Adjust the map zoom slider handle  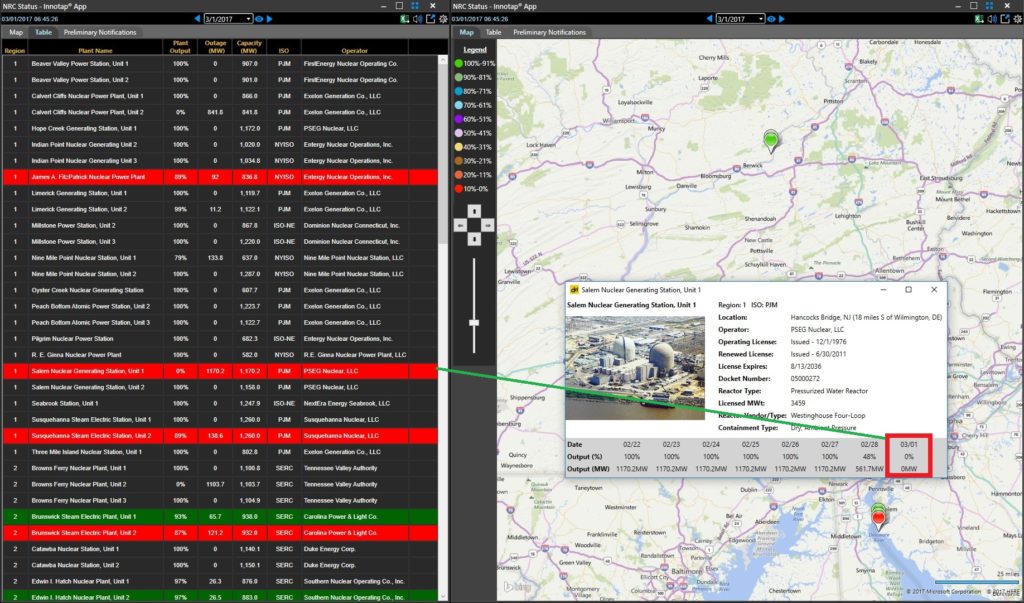point(474,323)
